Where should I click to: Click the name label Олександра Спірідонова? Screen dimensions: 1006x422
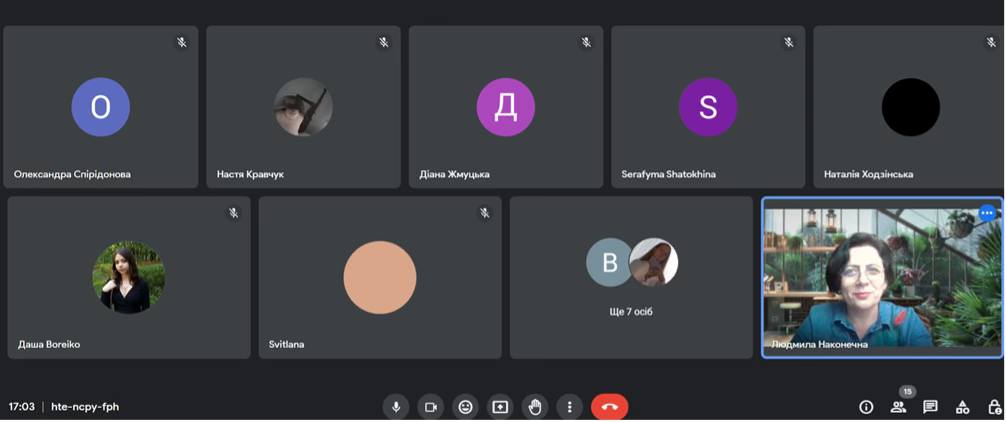72,174
